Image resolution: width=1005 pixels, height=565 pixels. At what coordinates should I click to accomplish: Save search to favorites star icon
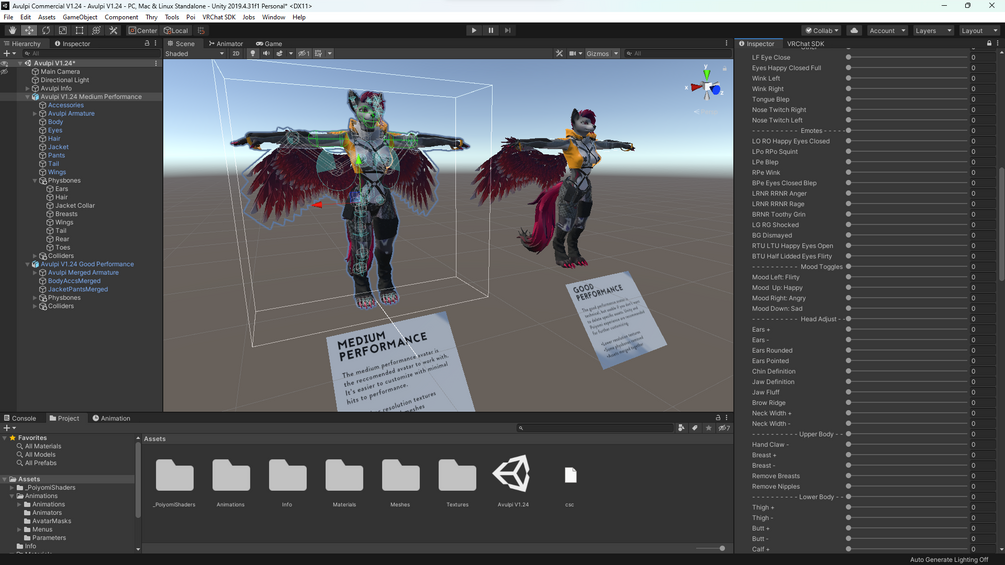click(x=708, y=428)
